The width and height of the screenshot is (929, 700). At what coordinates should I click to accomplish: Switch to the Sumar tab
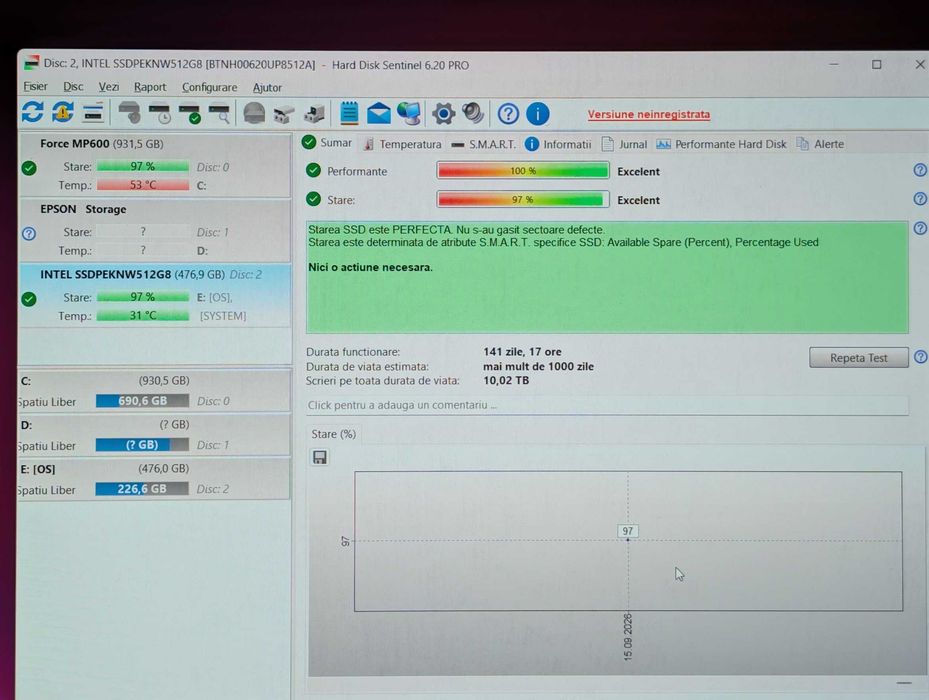[x=327, y=143]
